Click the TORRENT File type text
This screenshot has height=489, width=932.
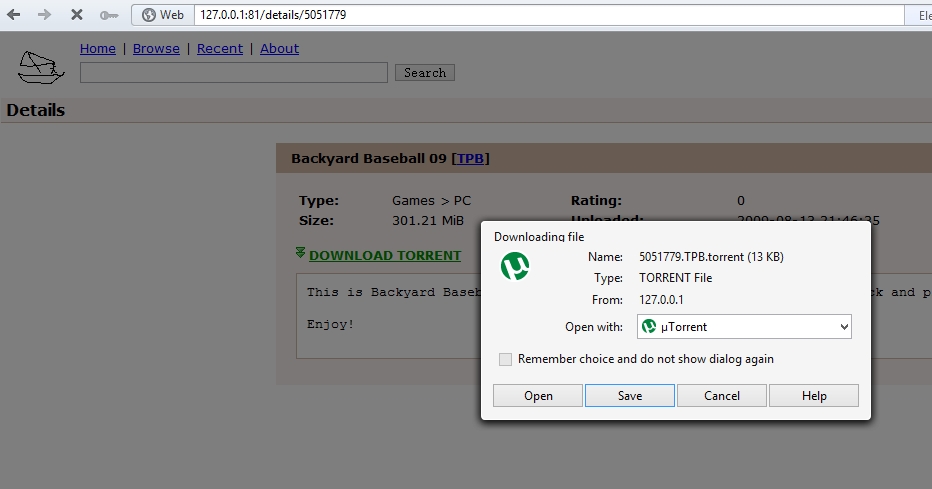click(675, 278)
